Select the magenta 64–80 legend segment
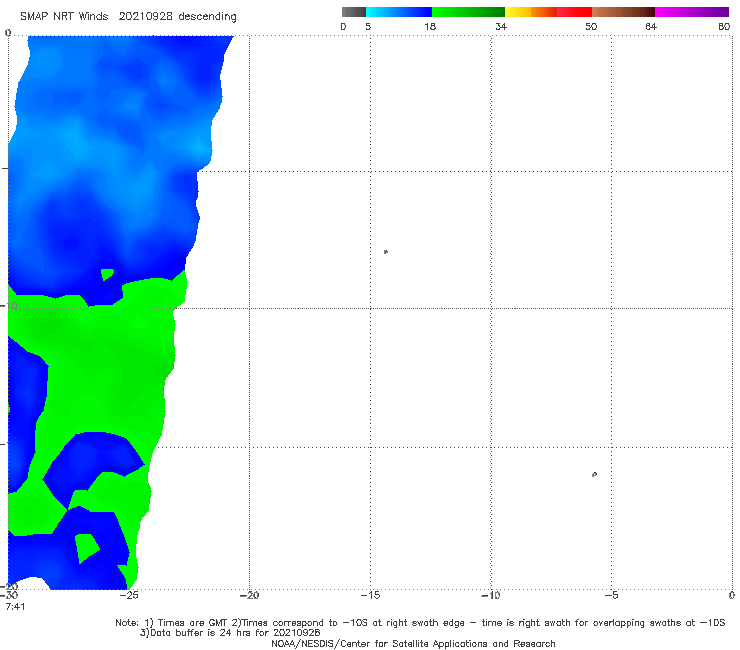This screenshot has width=740, height=650. pos(692,12)
